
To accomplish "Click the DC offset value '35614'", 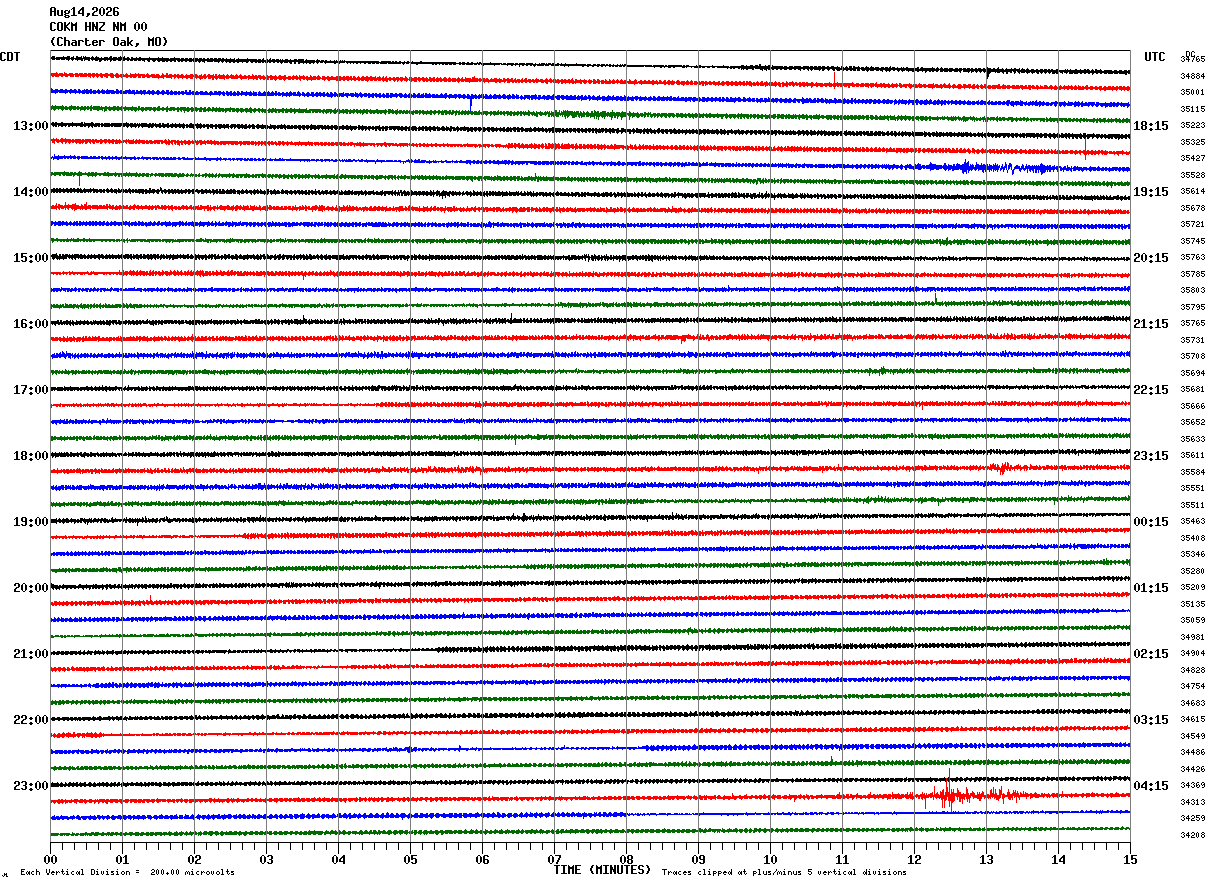I will pyautogui.click(x=1192, y=191).
